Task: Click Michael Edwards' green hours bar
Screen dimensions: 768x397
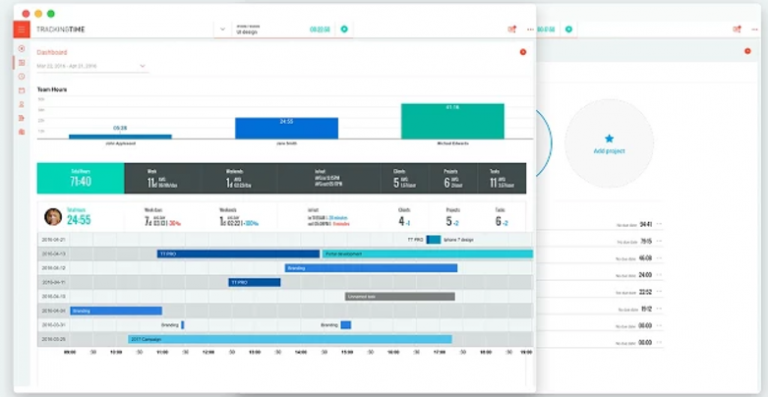Action: point(453,121)
